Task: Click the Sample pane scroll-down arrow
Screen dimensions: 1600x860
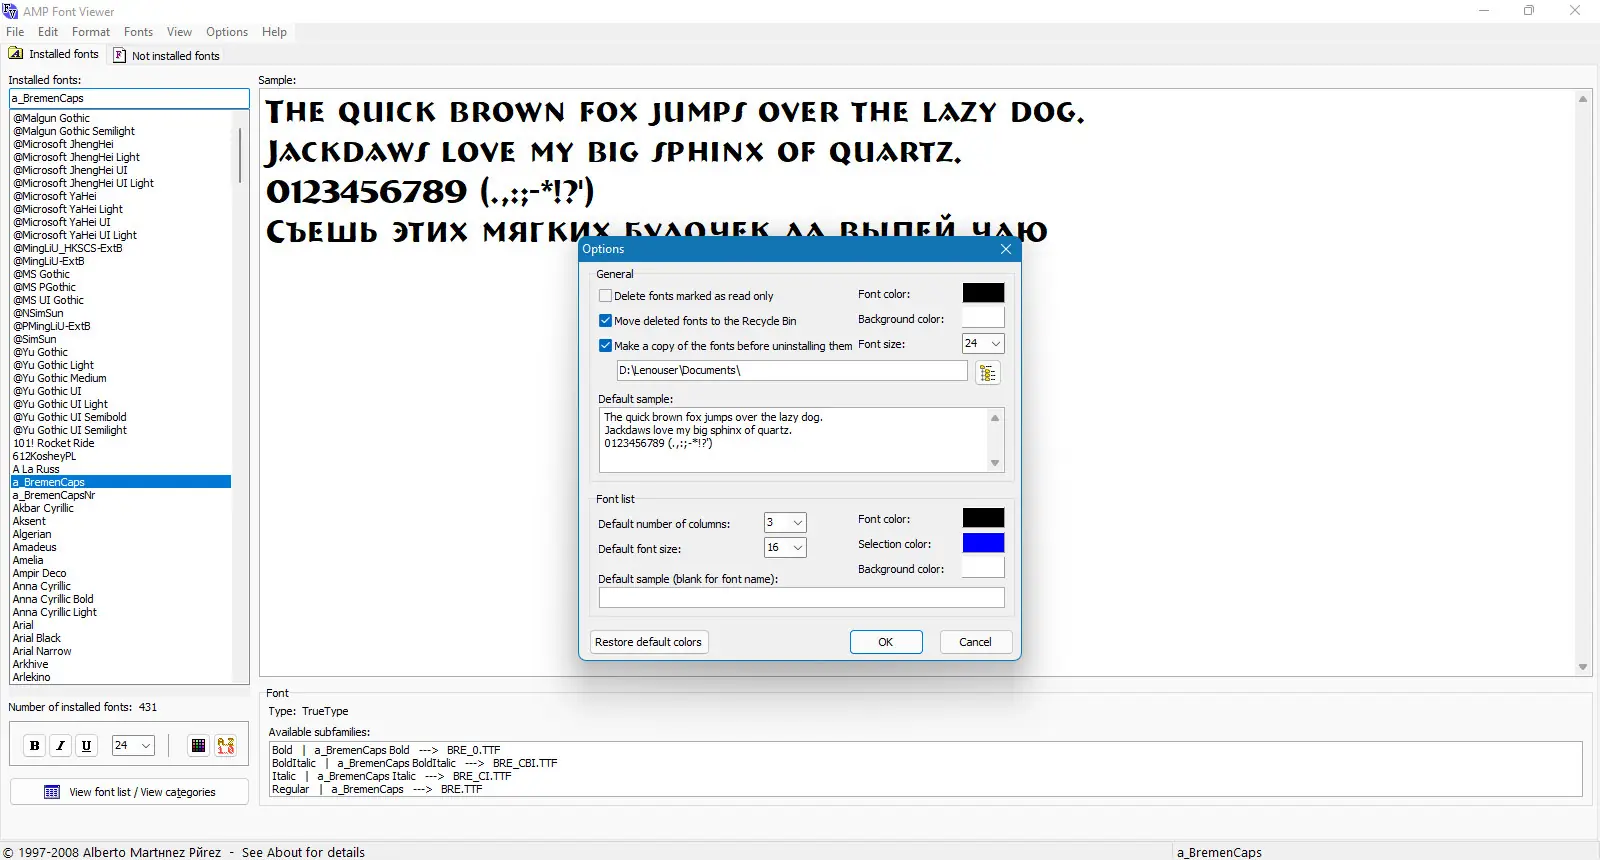Action: point(1582,667)
